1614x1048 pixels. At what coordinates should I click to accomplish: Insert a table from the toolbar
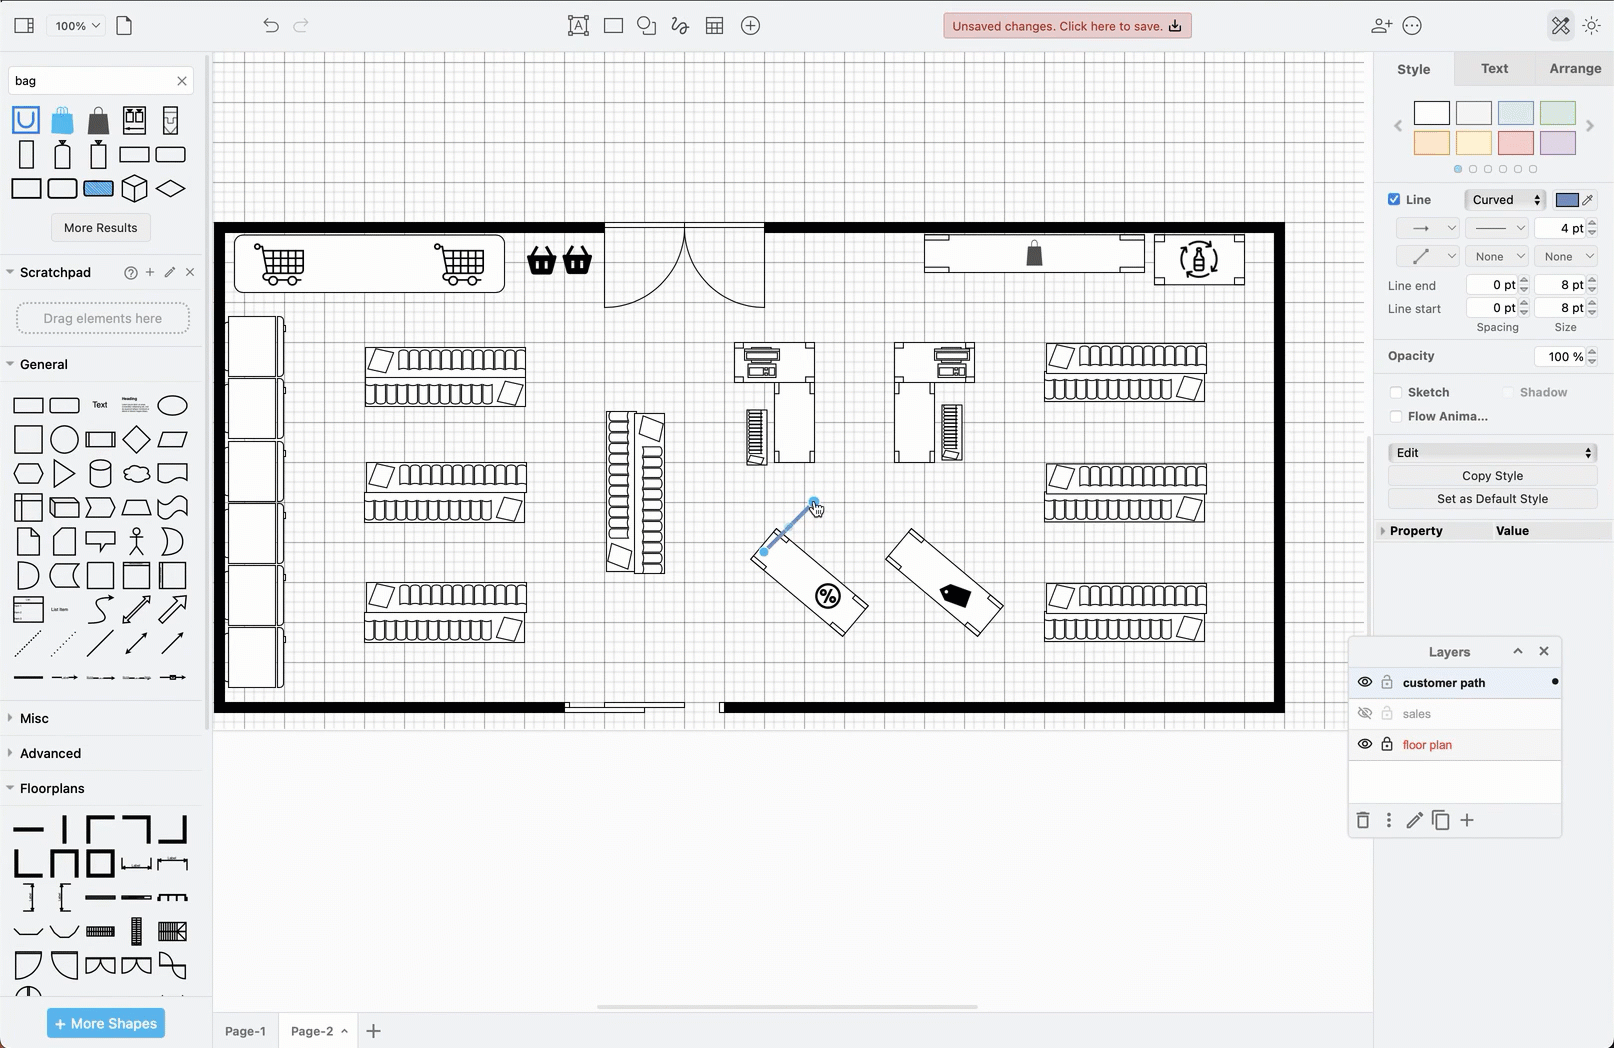point(715,25)
